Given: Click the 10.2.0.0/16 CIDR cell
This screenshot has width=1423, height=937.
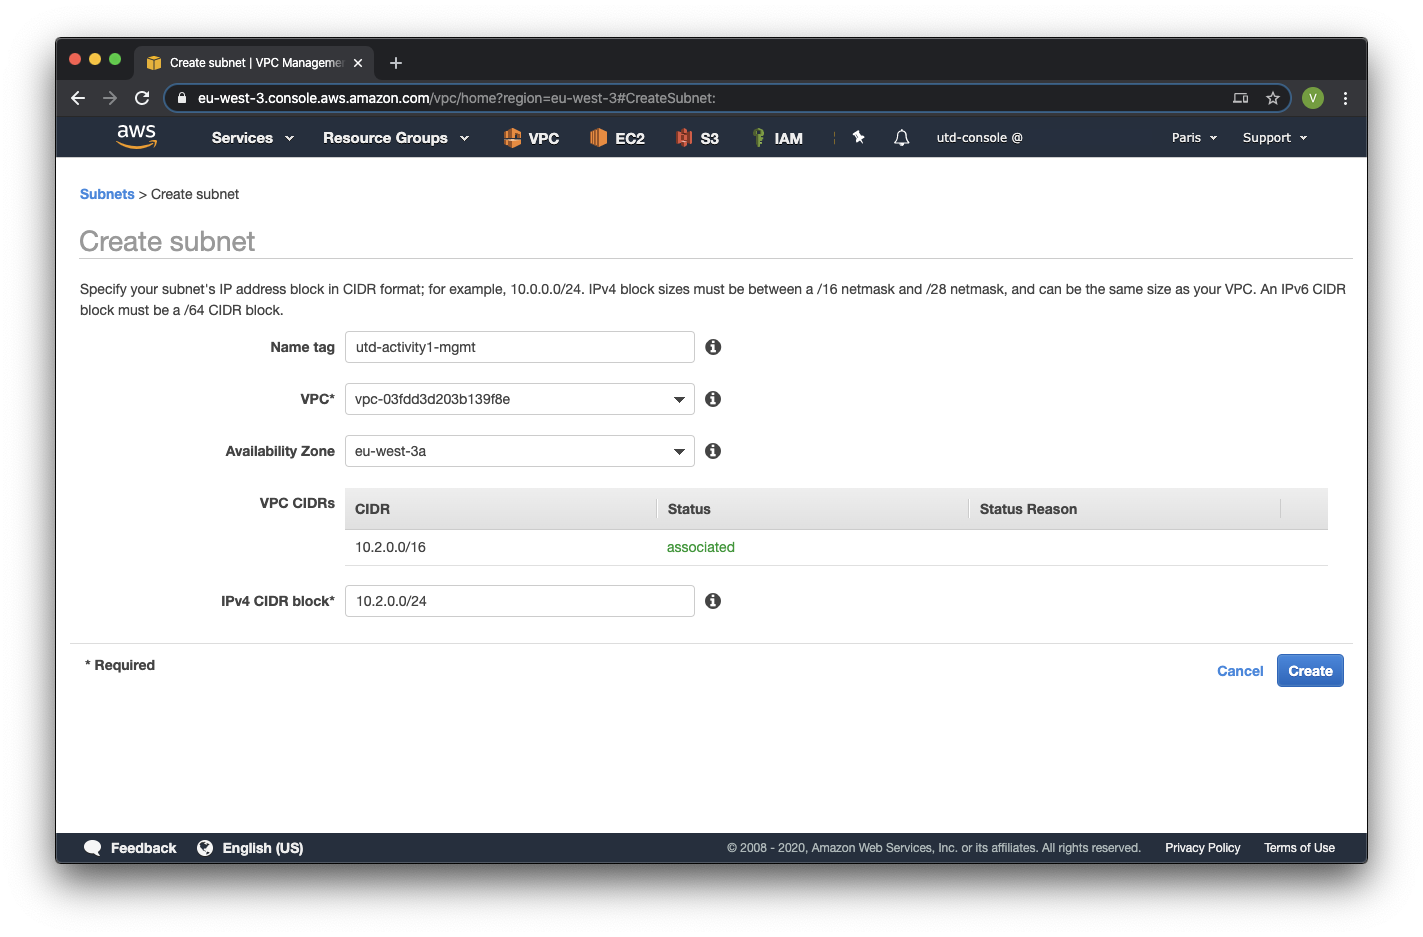Looking at the screenshot, I should coord(390,547).
